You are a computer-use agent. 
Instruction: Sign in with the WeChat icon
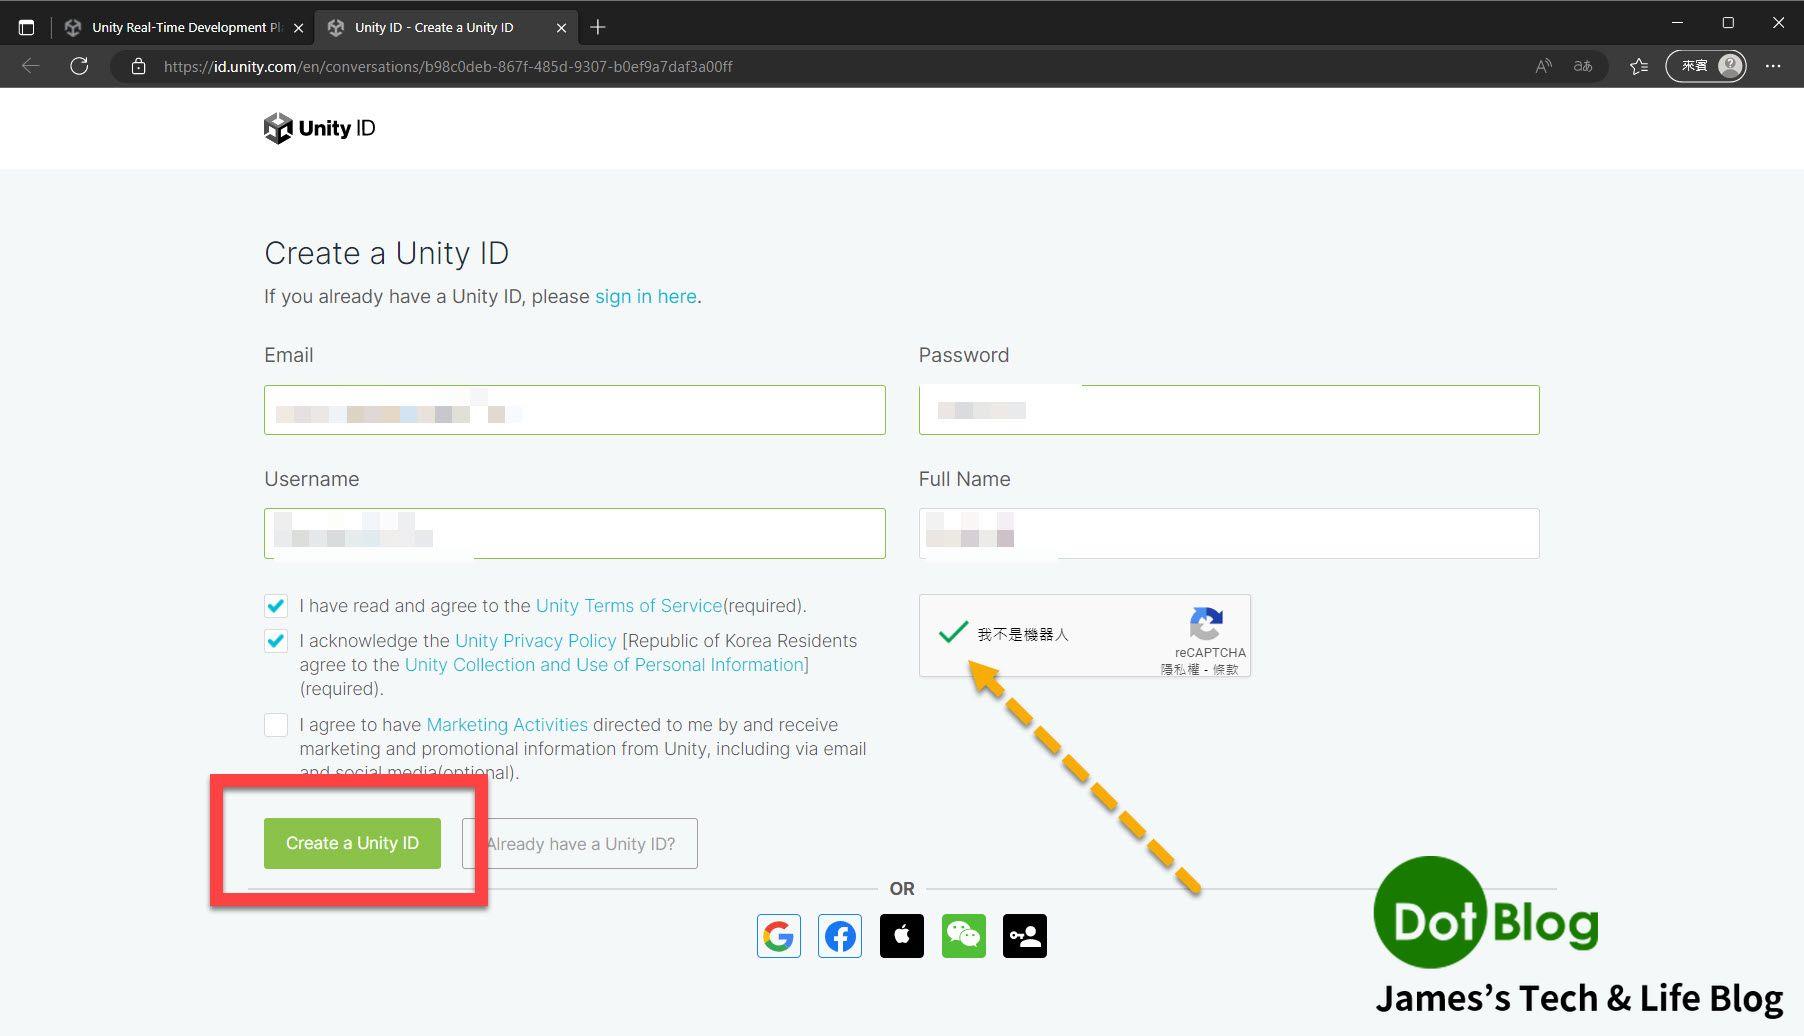[963, 936]
